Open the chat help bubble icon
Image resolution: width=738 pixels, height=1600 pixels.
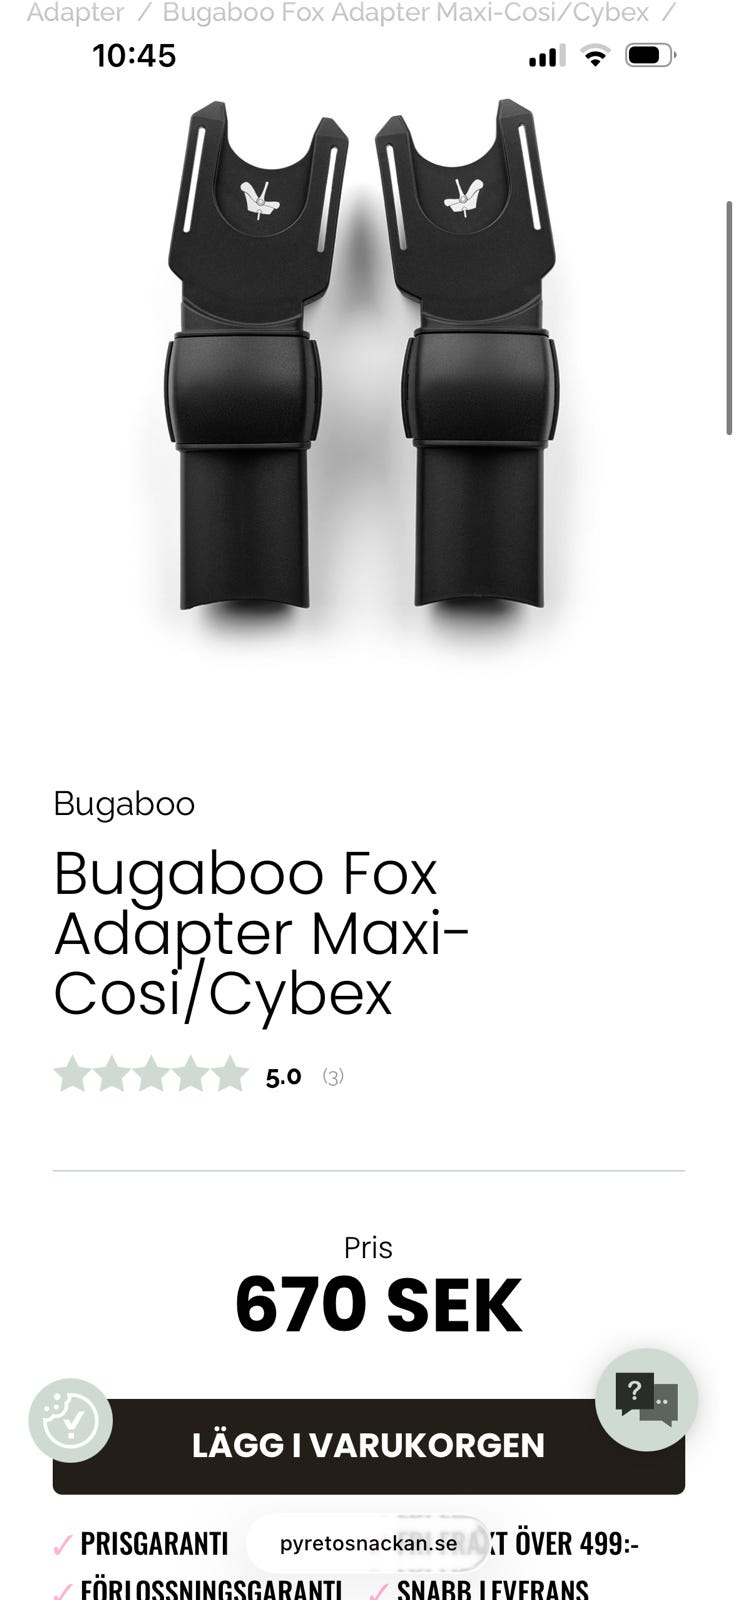[646, 1399]
